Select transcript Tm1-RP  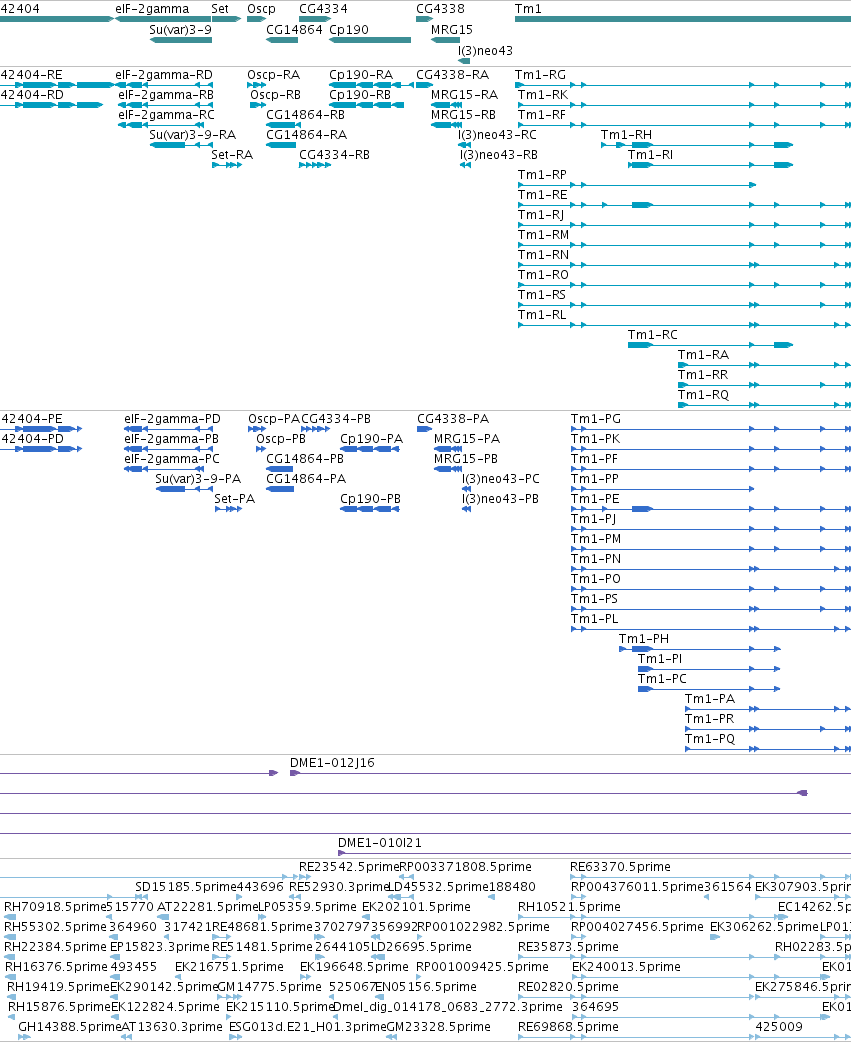pyautogui.click(x=542, y=174)
